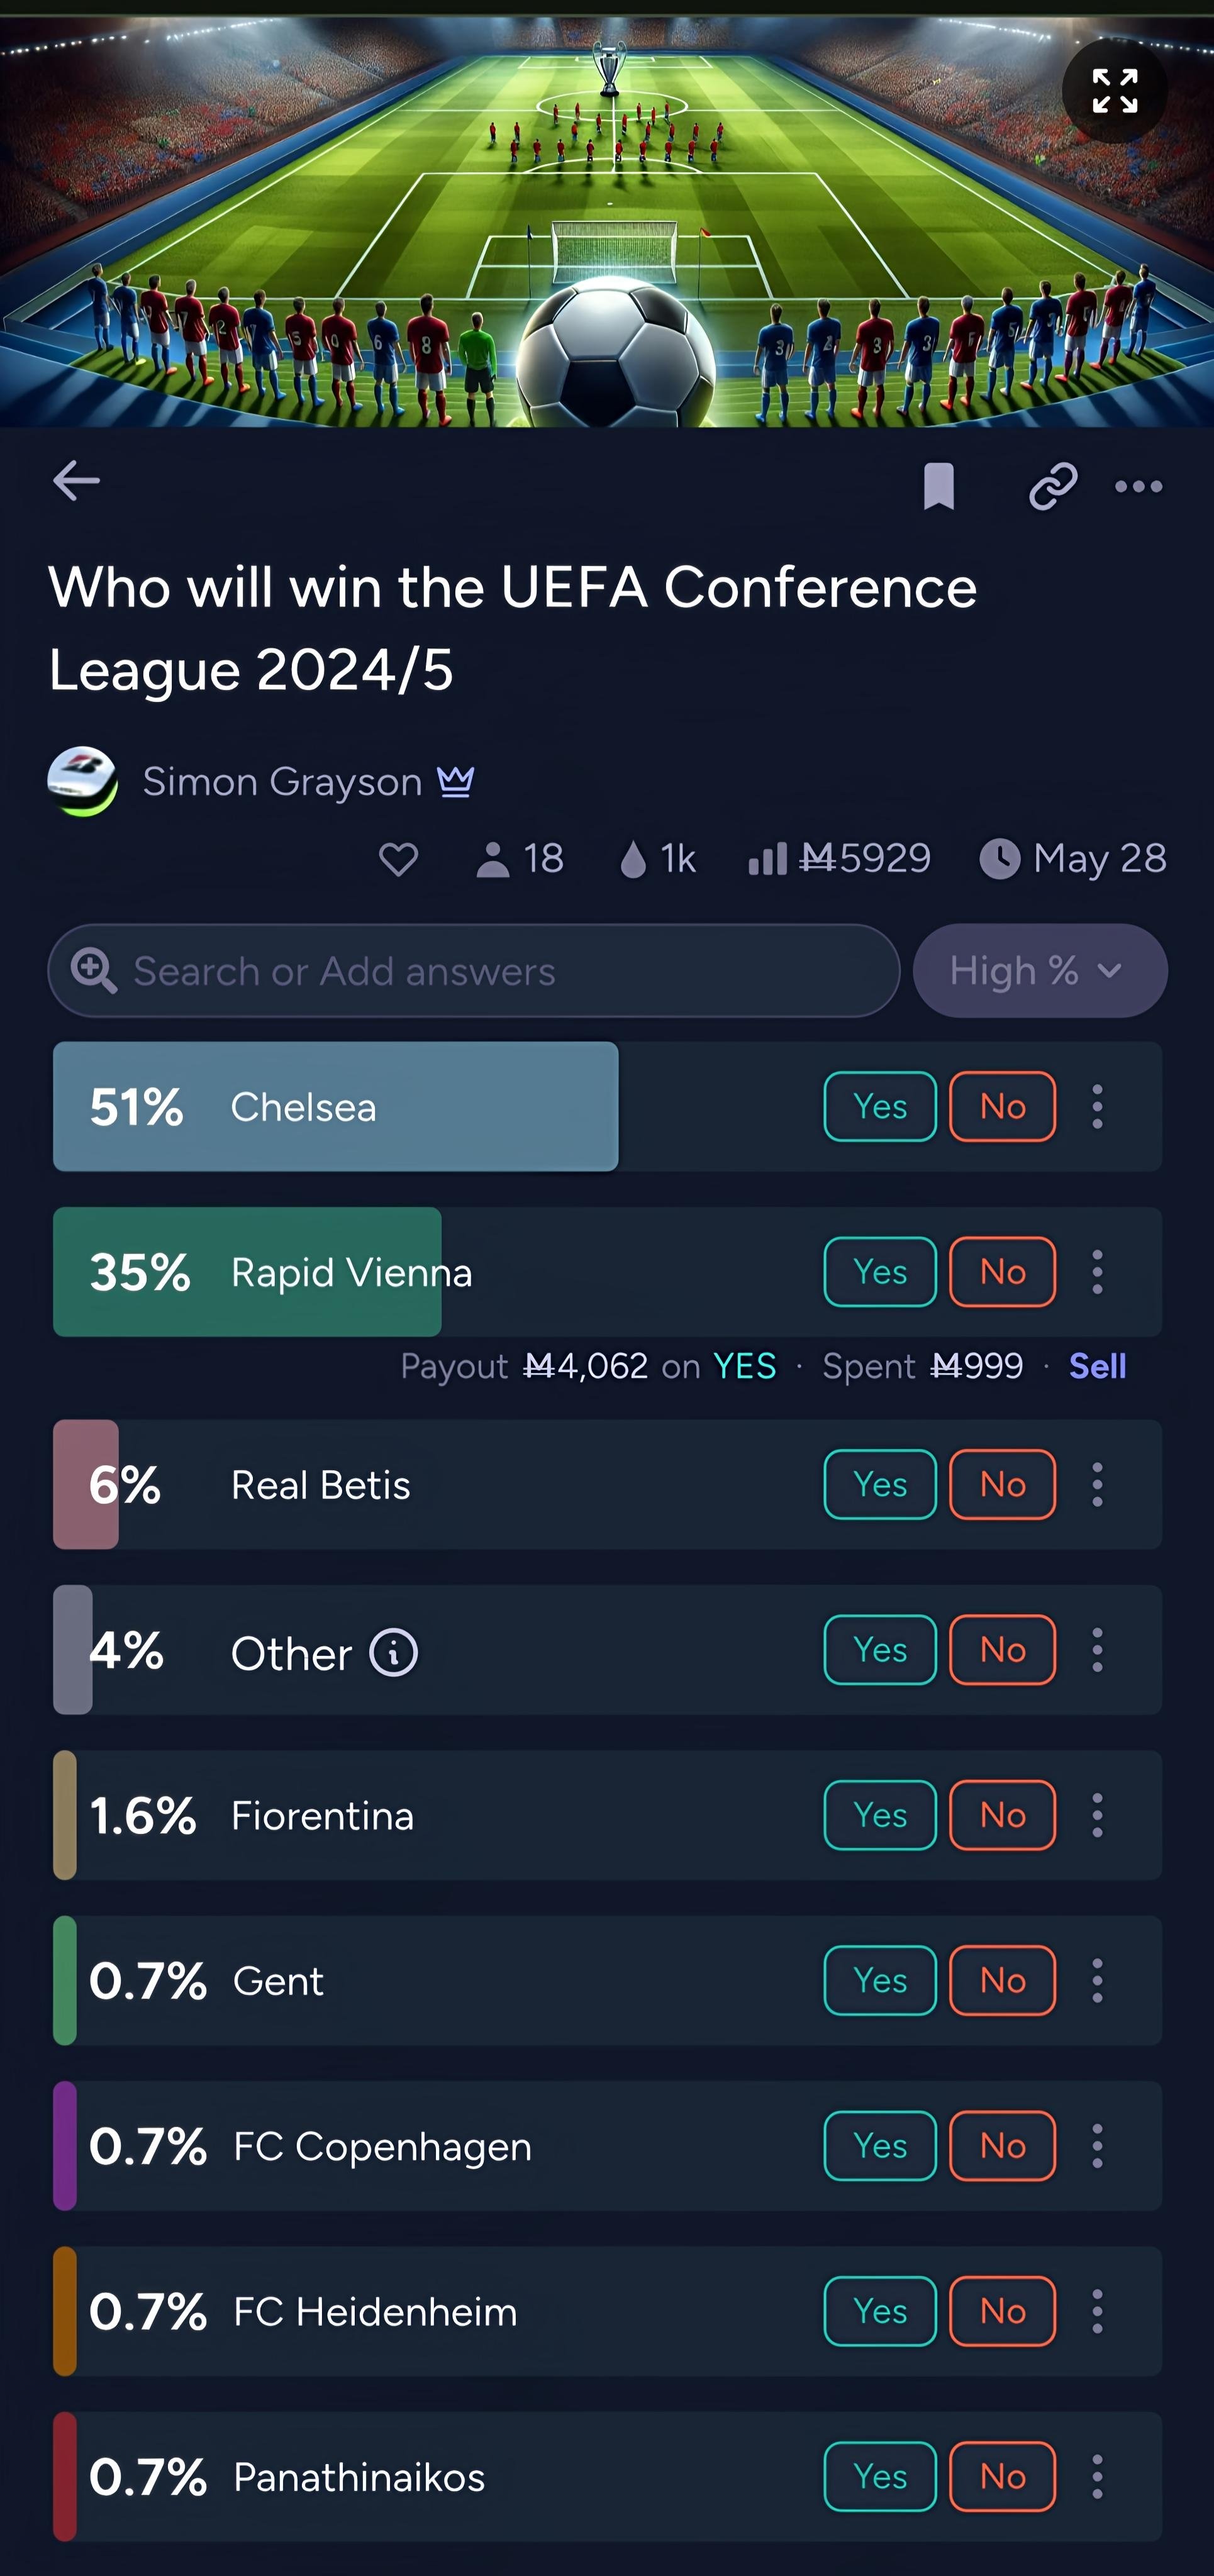Click the info icon next to Other
Image resolution: width=1214 pixels, height=2576 pixels.
click(x=394, y=1652)
